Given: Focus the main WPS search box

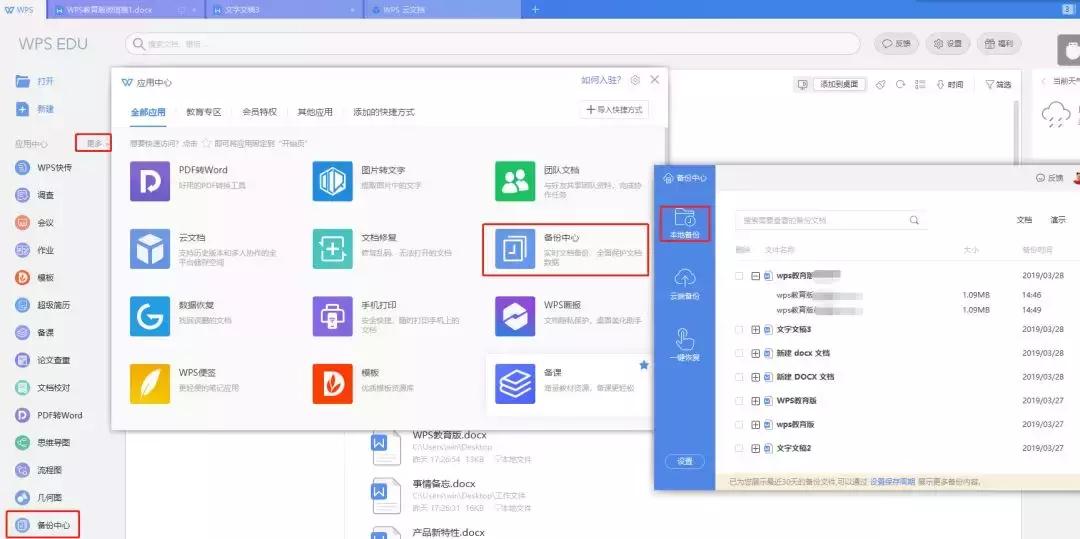Looking at the screenshot, I should point(492,44).
